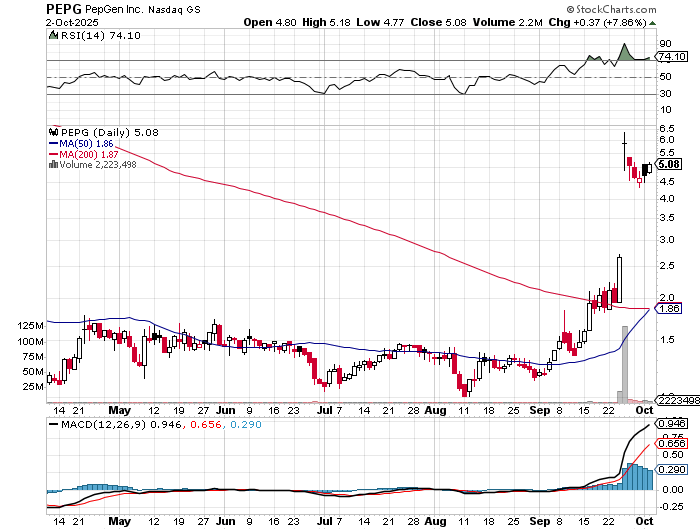Select the black MACD legend line swatch
This screenshot has width=700, height=530.
tap(54, 424)
